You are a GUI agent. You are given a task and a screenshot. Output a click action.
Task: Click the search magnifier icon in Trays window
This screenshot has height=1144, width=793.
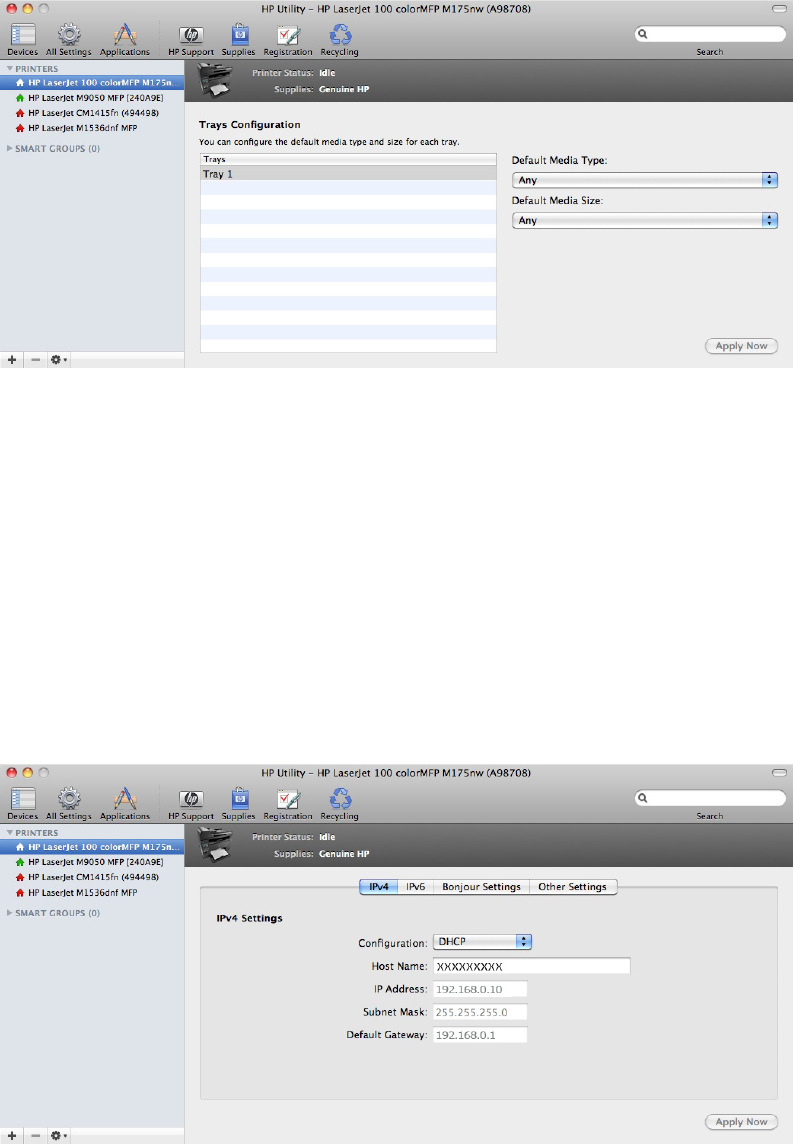(x=643, y=34)
